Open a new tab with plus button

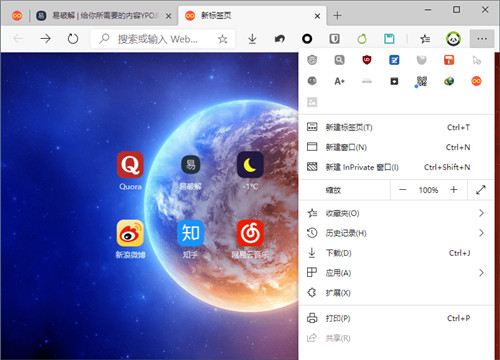(x=337, y=16)
